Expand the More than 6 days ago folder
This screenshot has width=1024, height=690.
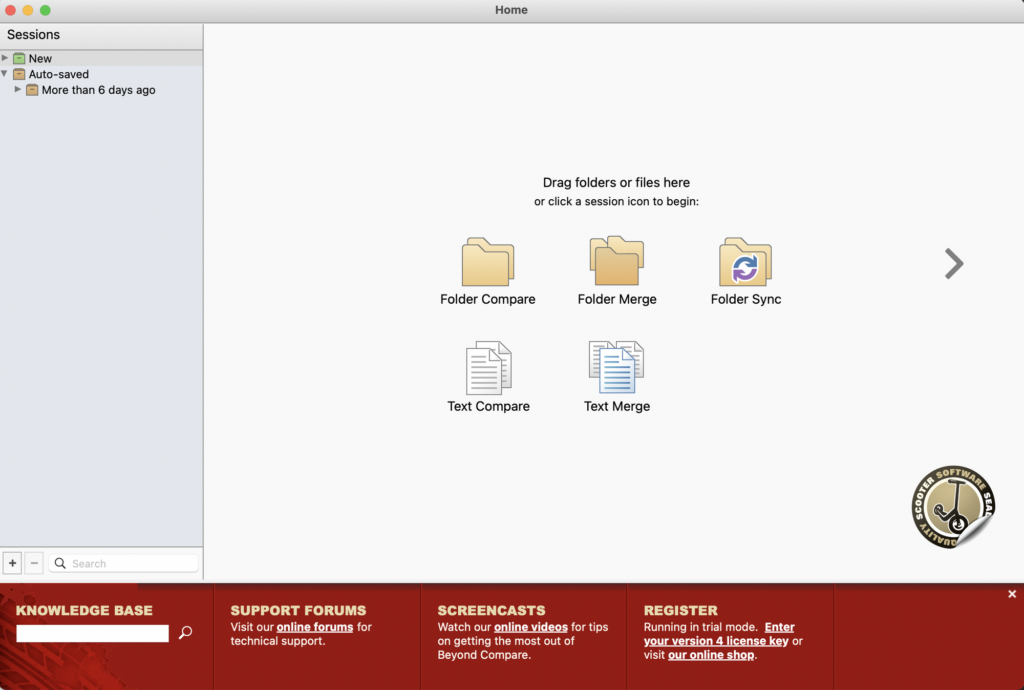pos(18,90)
